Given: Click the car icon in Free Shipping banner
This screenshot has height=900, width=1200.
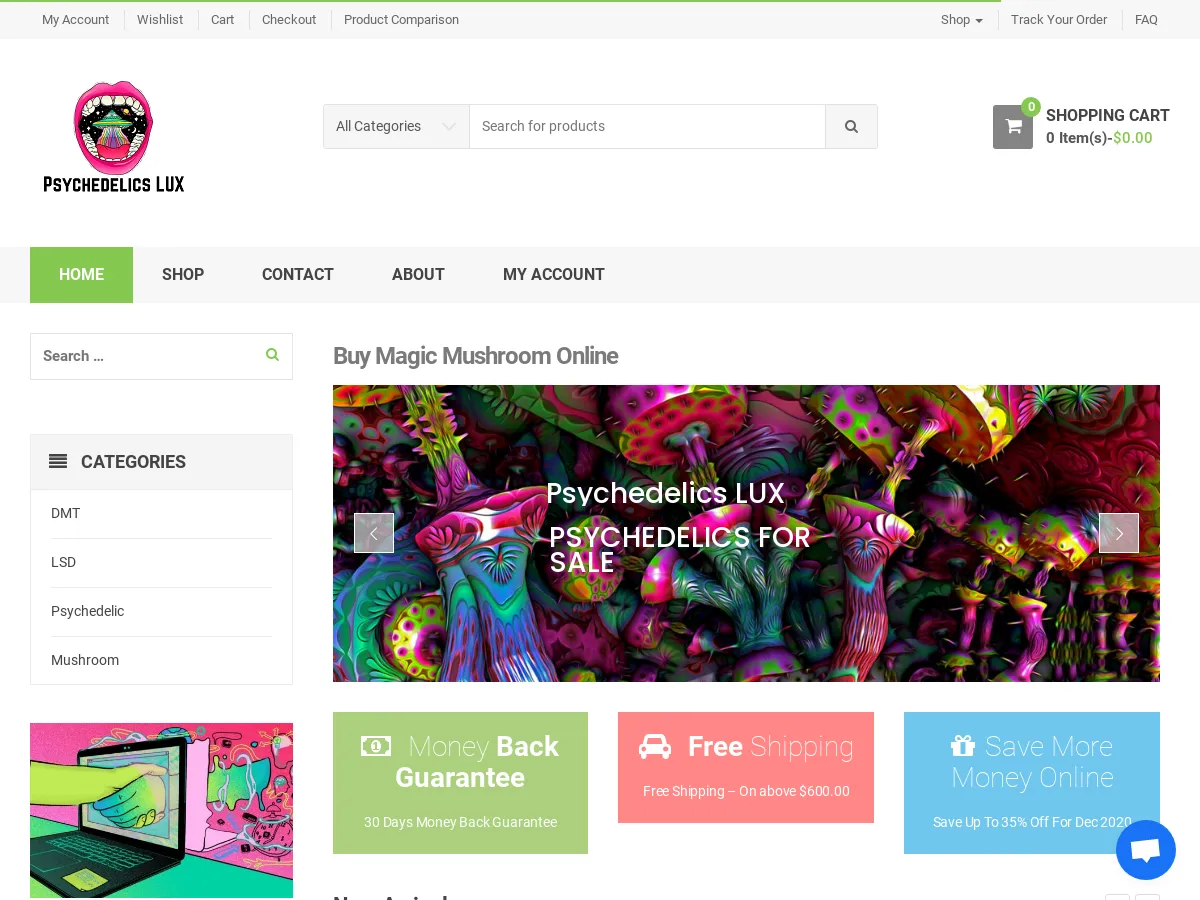Looking at the screenshot, I should (655, 746).
